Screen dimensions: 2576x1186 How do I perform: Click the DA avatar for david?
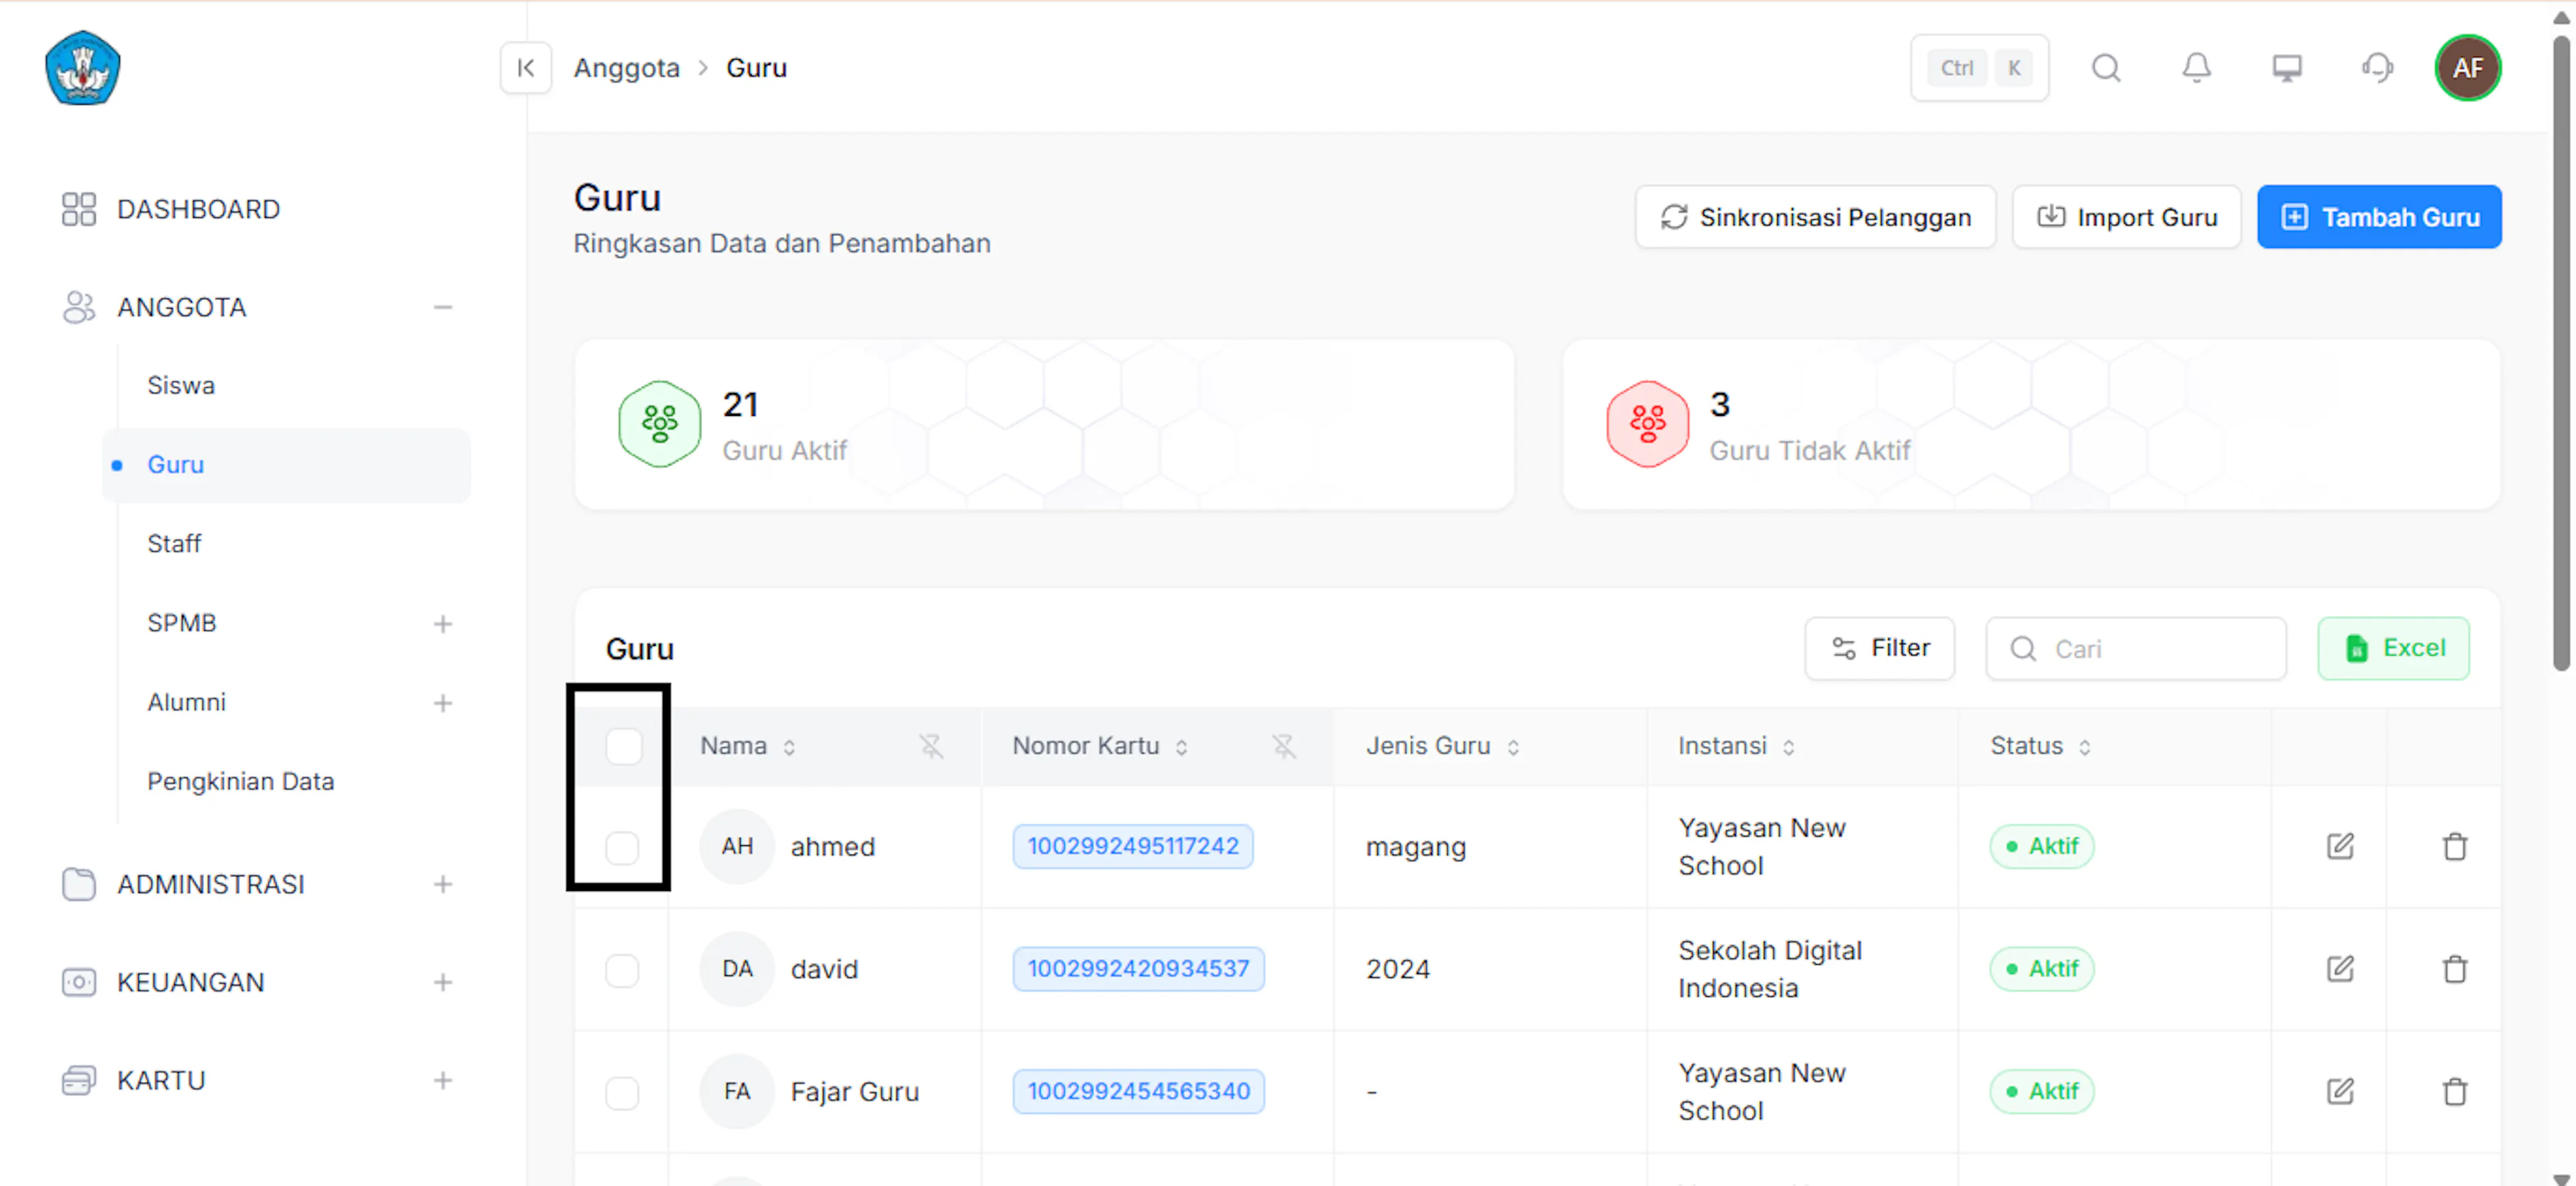737,968
